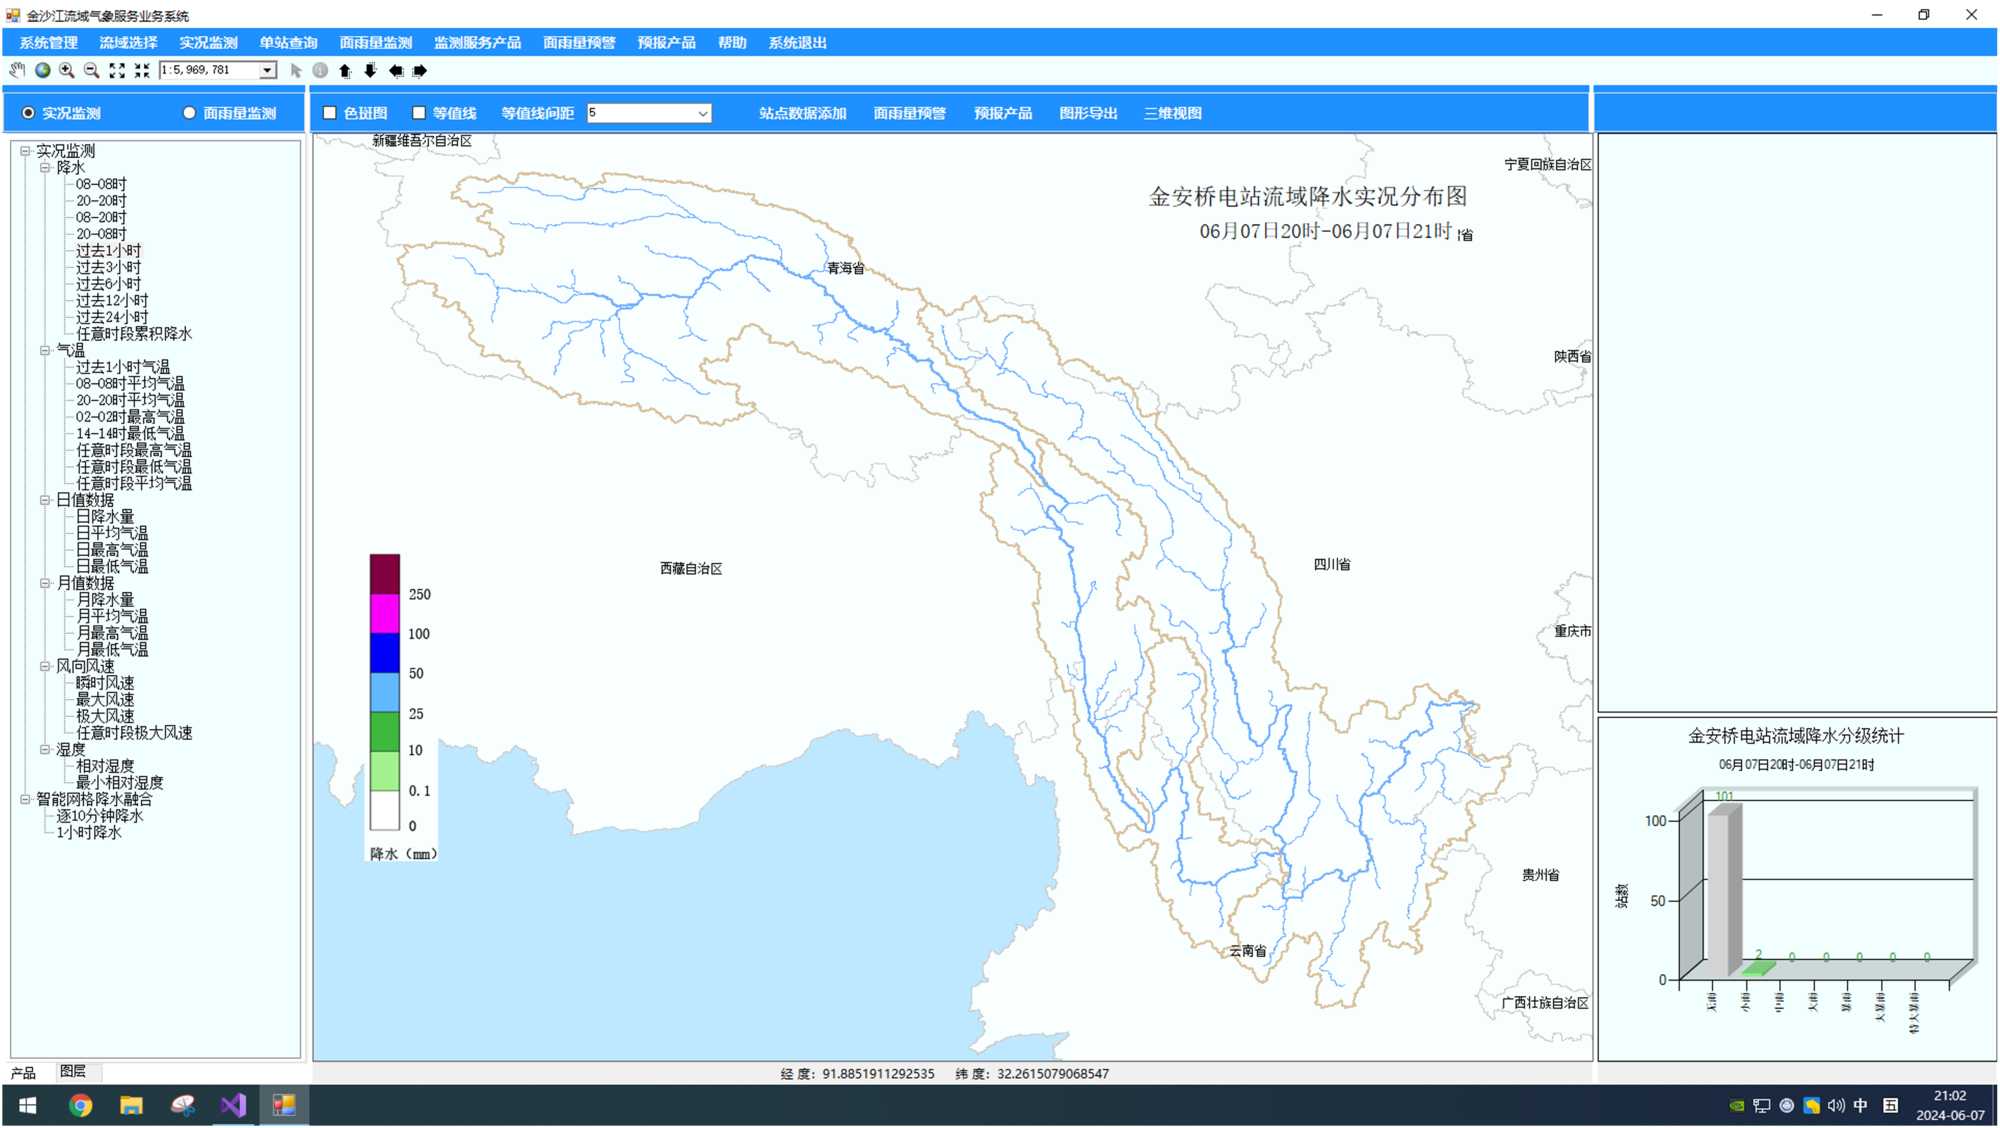Select the pan hand tool
The width and height of the screenshot is (2000, 1128).
(x=17, y=70)
